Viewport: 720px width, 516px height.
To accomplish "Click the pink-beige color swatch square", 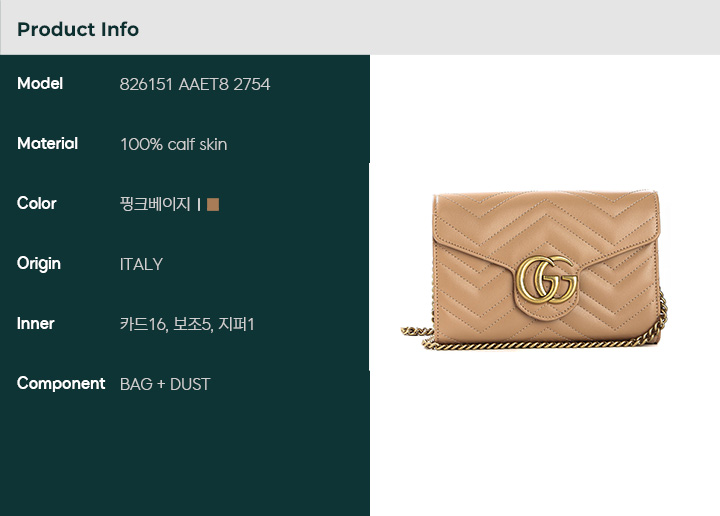I will click(x=213, y=204).
